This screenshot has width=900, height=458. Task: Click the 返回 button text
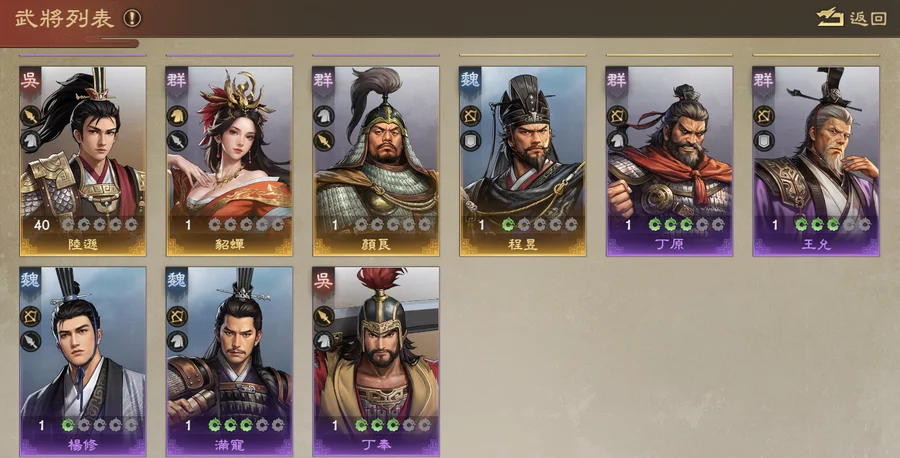click(867, 18)
